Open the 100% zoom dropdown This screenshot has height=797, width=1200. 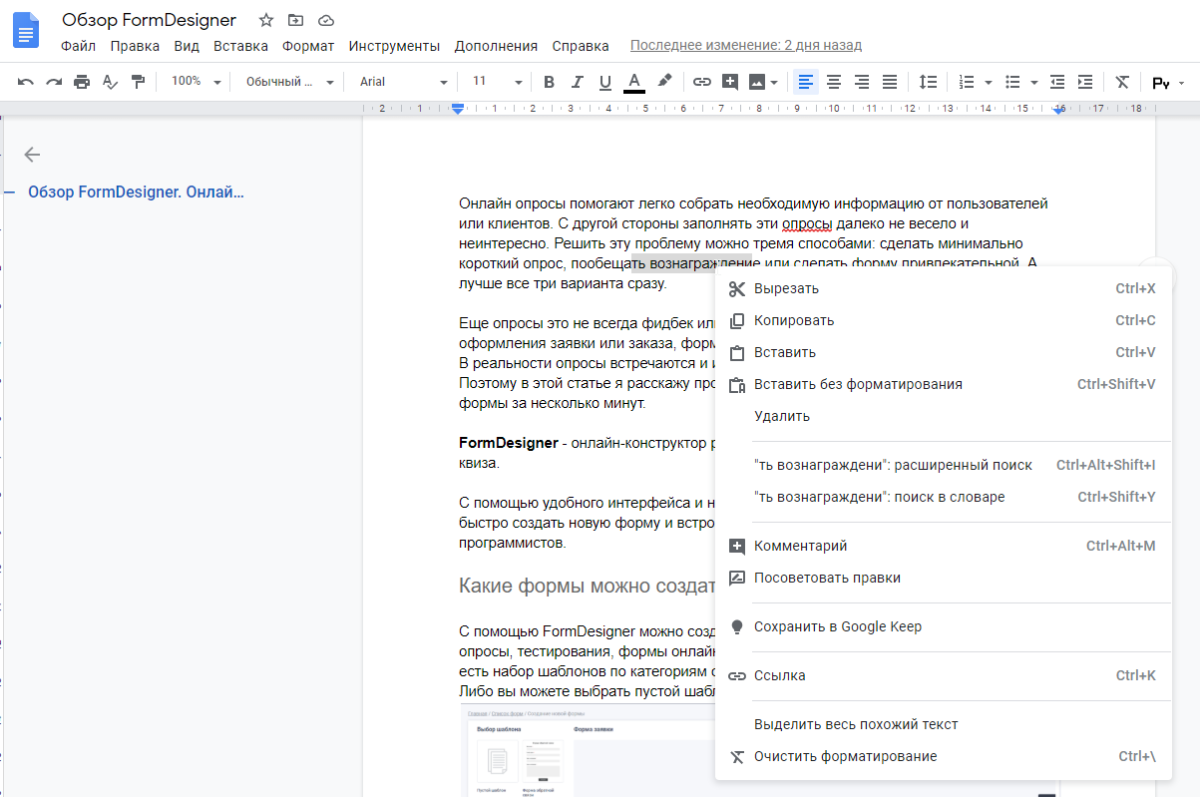(196, 82)
